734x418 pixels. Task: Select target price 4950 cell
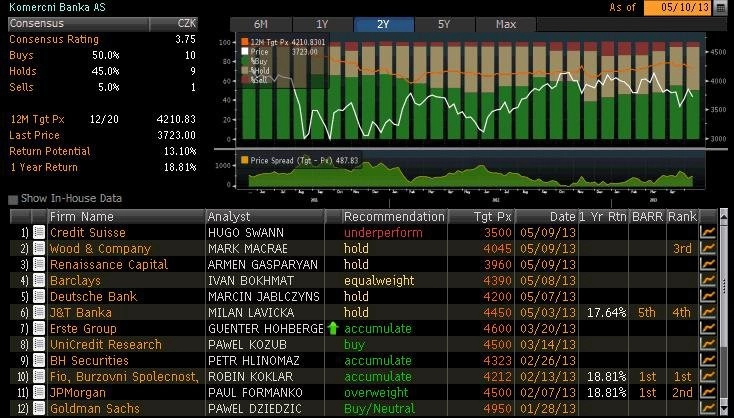pos(497,408)
